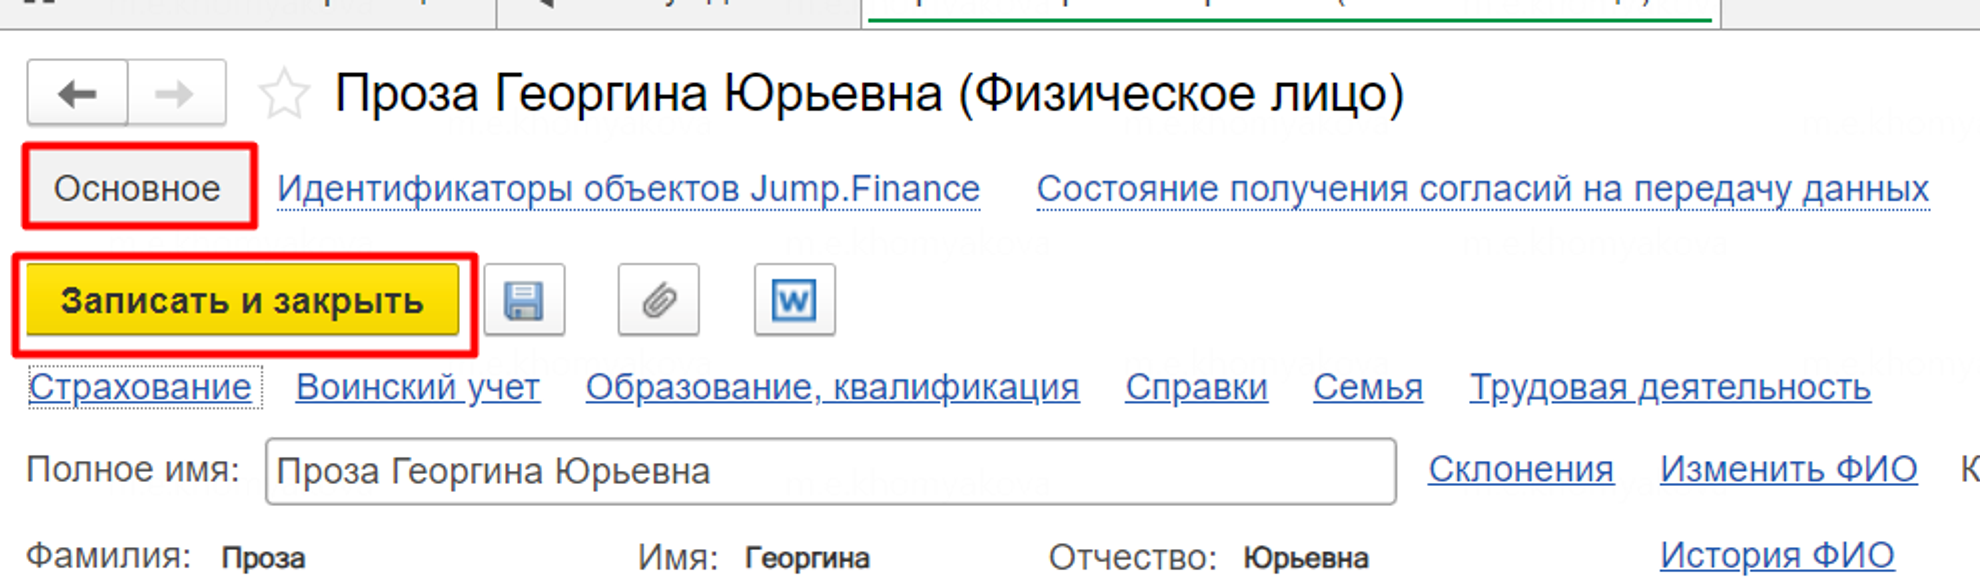The image size is (1980, 577).
Task: Click the Изменить ФИО link
Action: [1788, 469]
